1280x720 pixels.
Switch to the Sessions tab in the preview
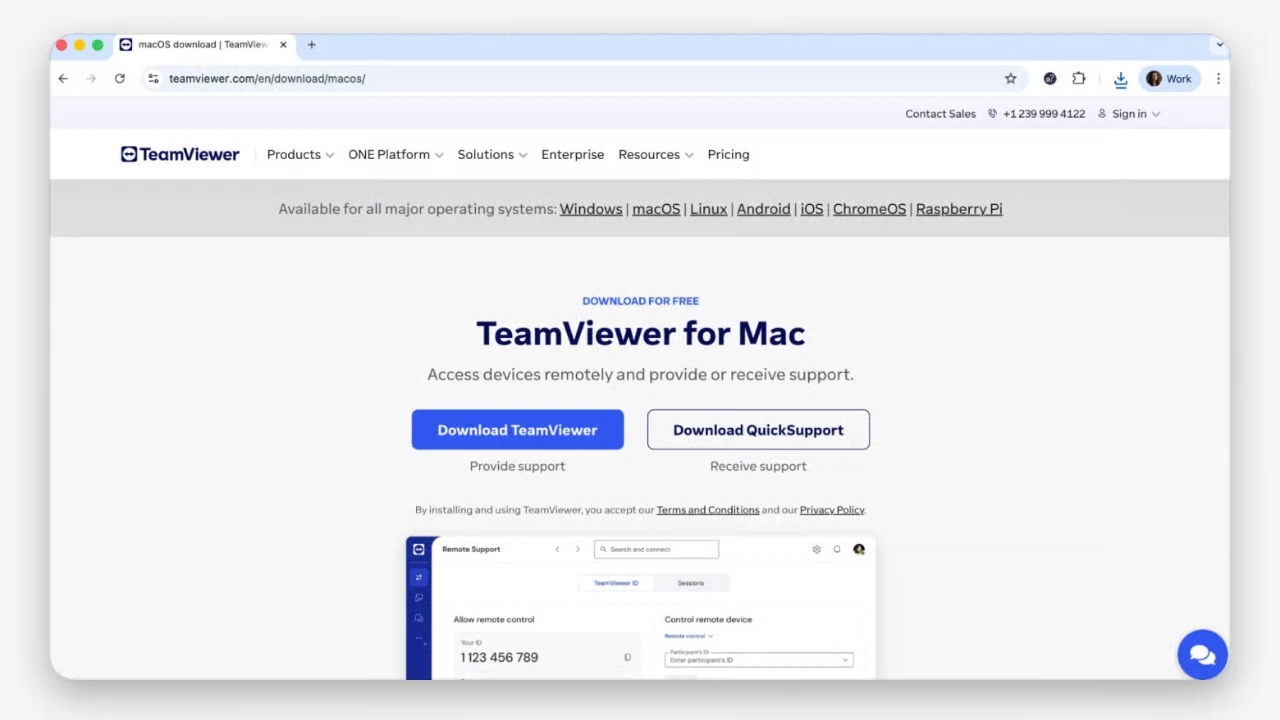coord(690,583)
